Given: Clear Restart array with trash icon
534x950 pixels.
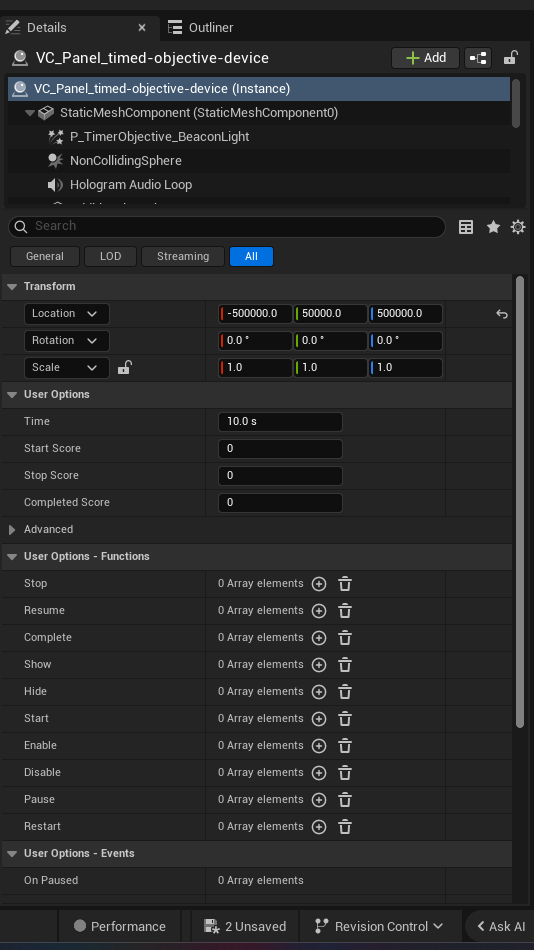Looking at the screenshot, I should click(345, 827).
